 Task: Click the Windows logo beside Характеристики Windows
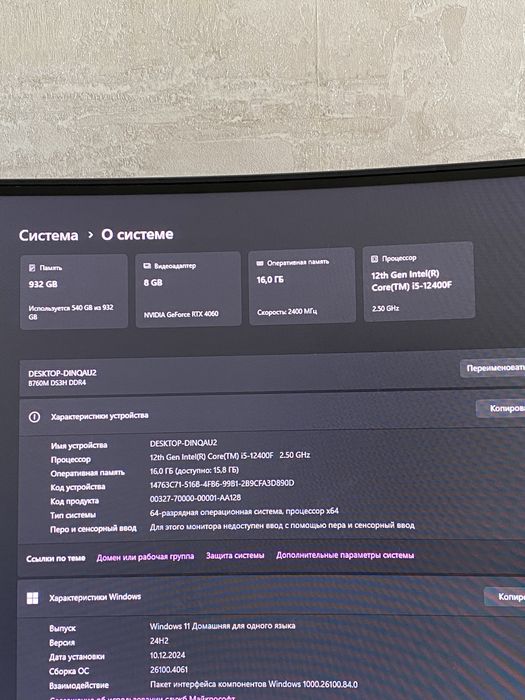tap(33, 598)
